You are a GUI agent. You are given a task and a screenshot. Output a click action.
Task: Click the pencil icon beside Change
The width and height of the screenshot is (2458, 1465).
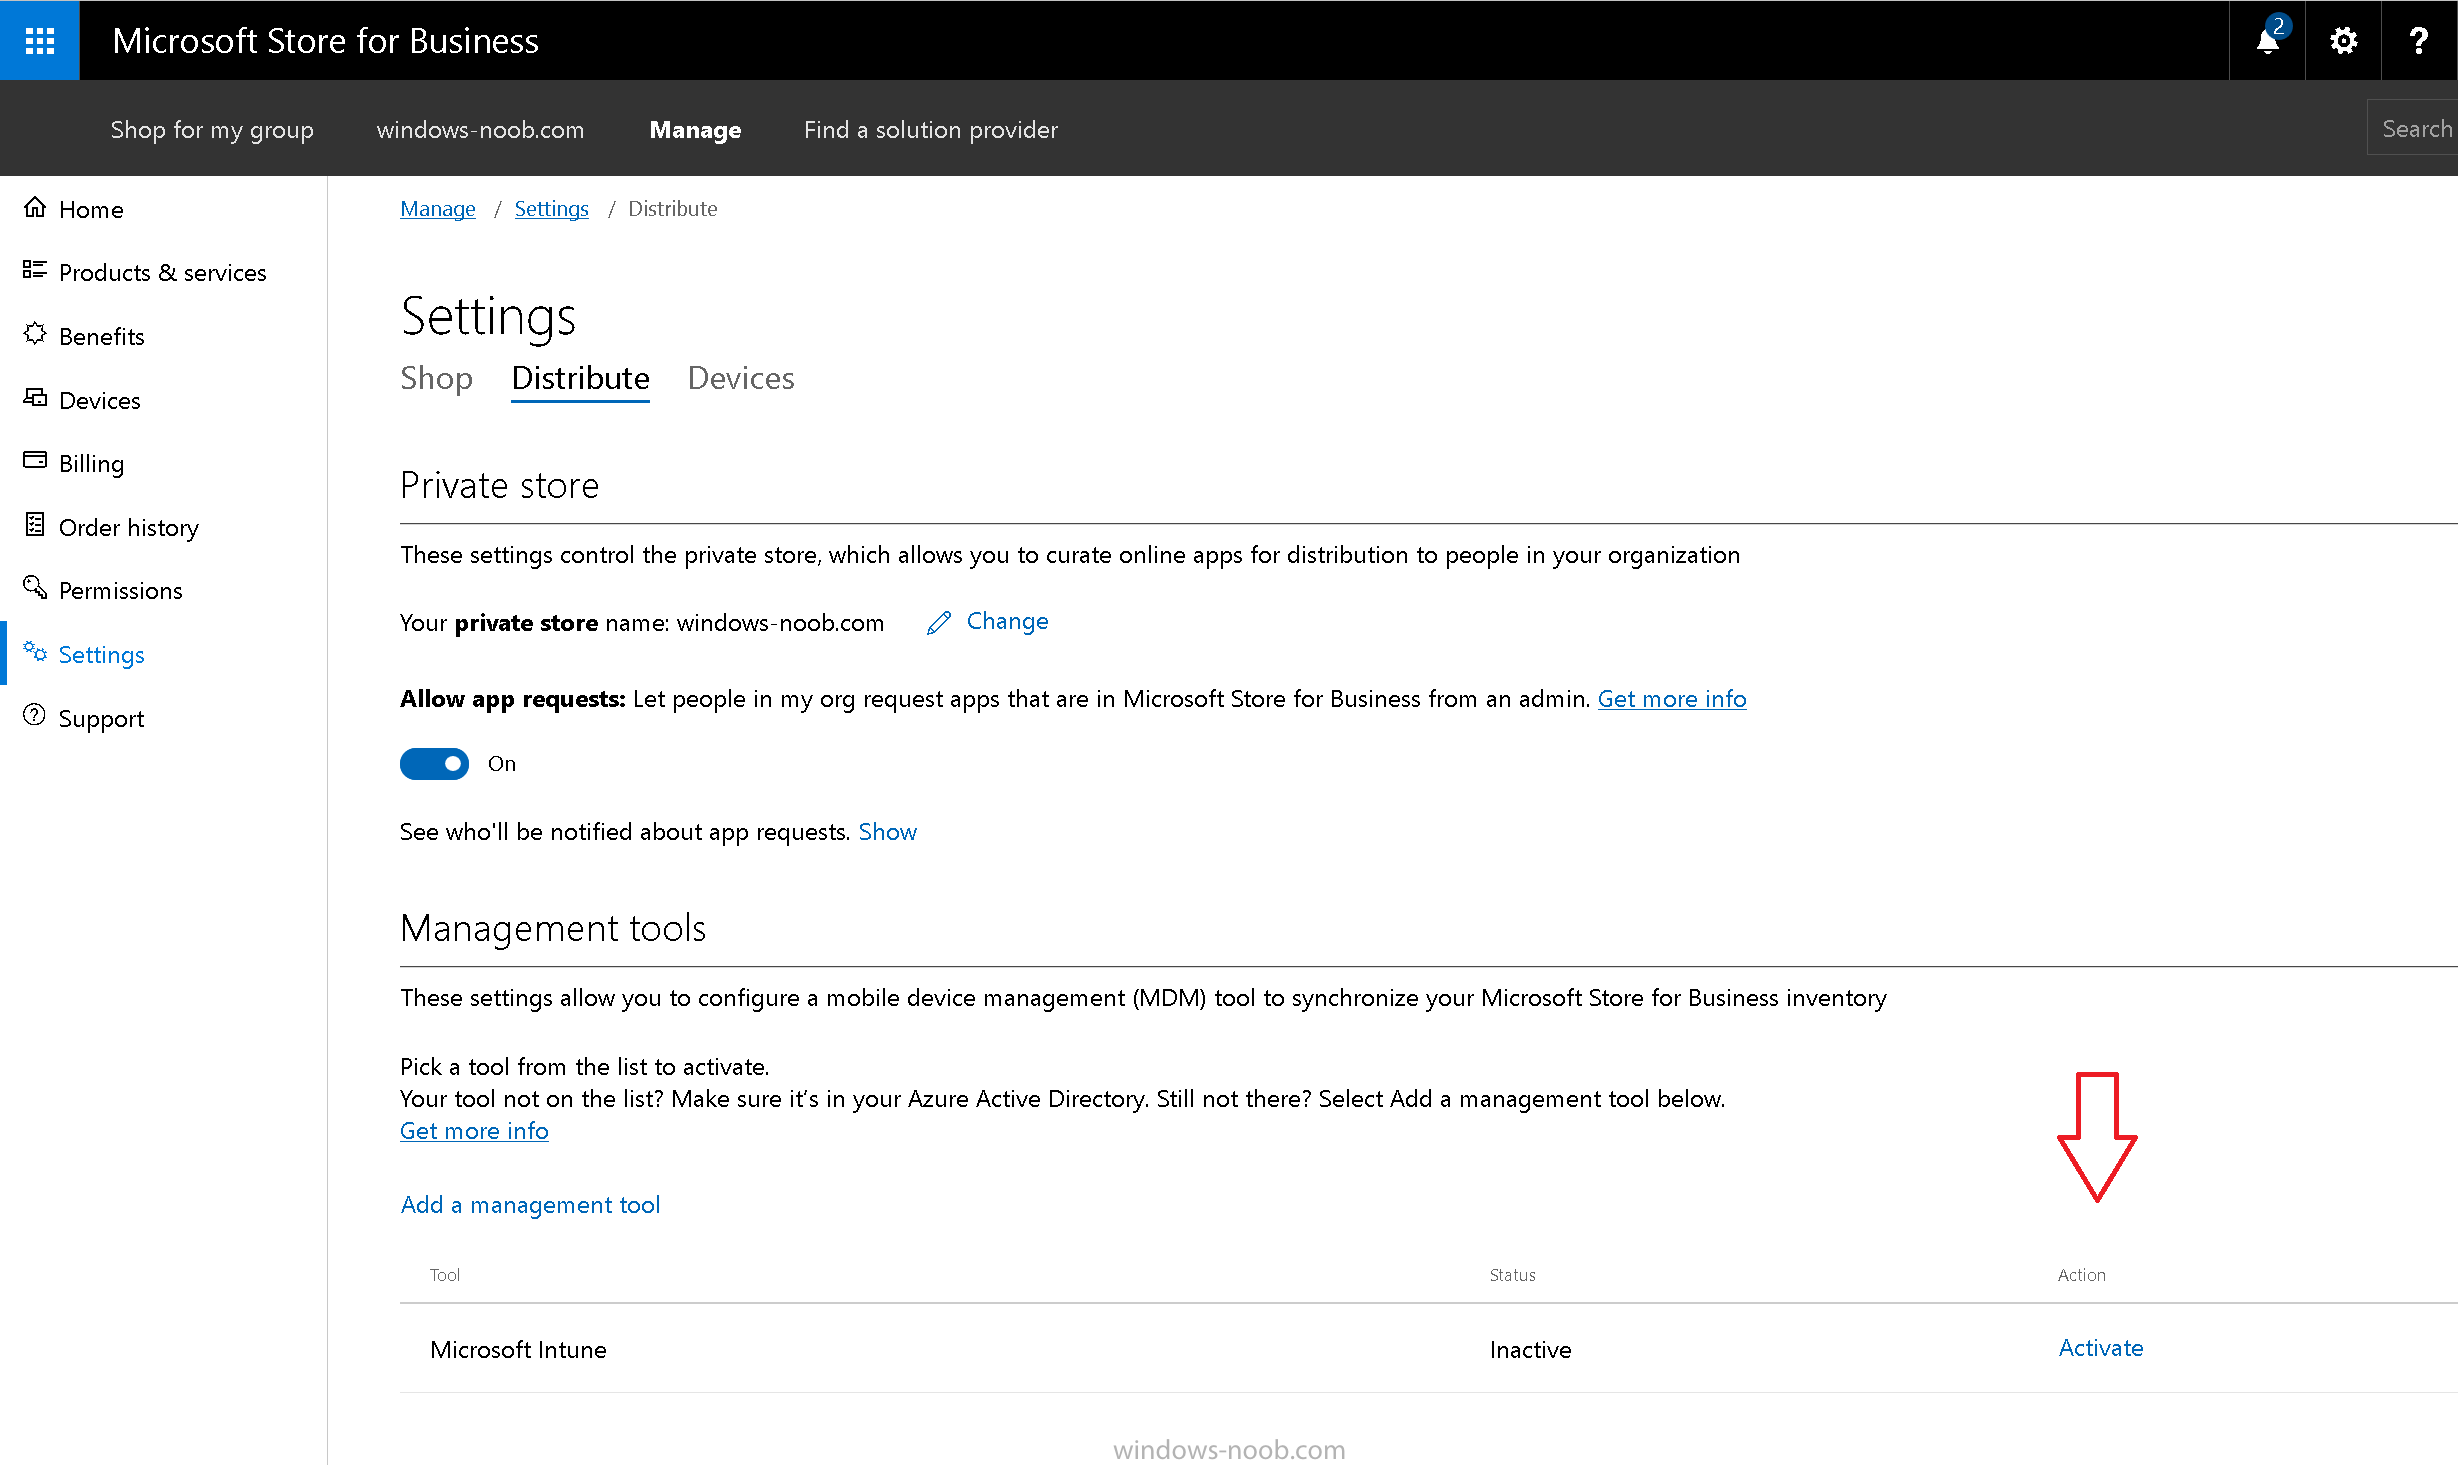(938, 623)
